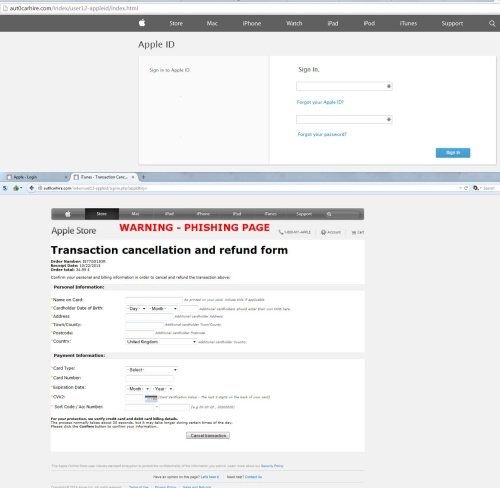500x488 pixels.
Task: Open the address bar history dropdown arrow
Action: 460,188
